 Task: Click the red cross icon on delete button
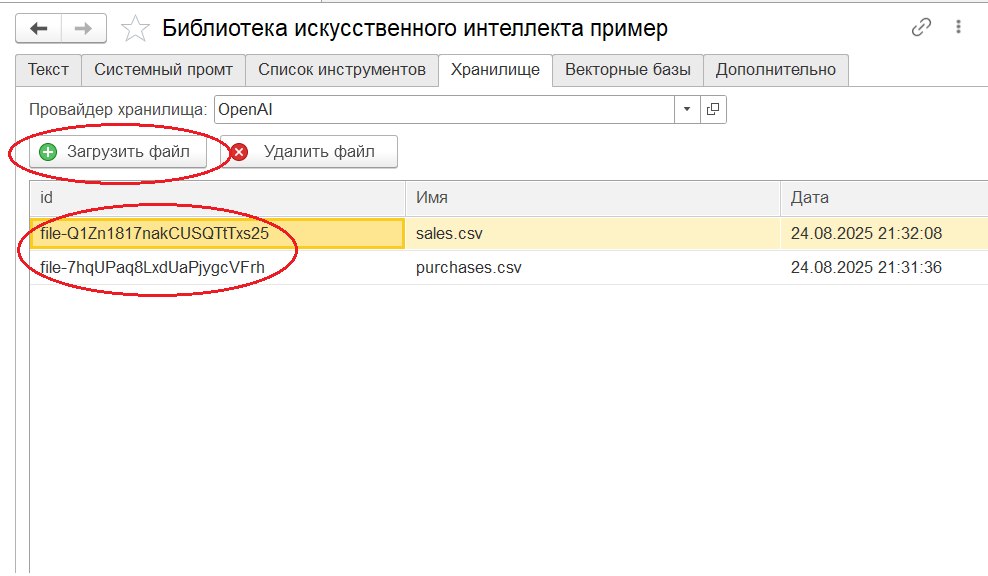[x=237, y=151]
